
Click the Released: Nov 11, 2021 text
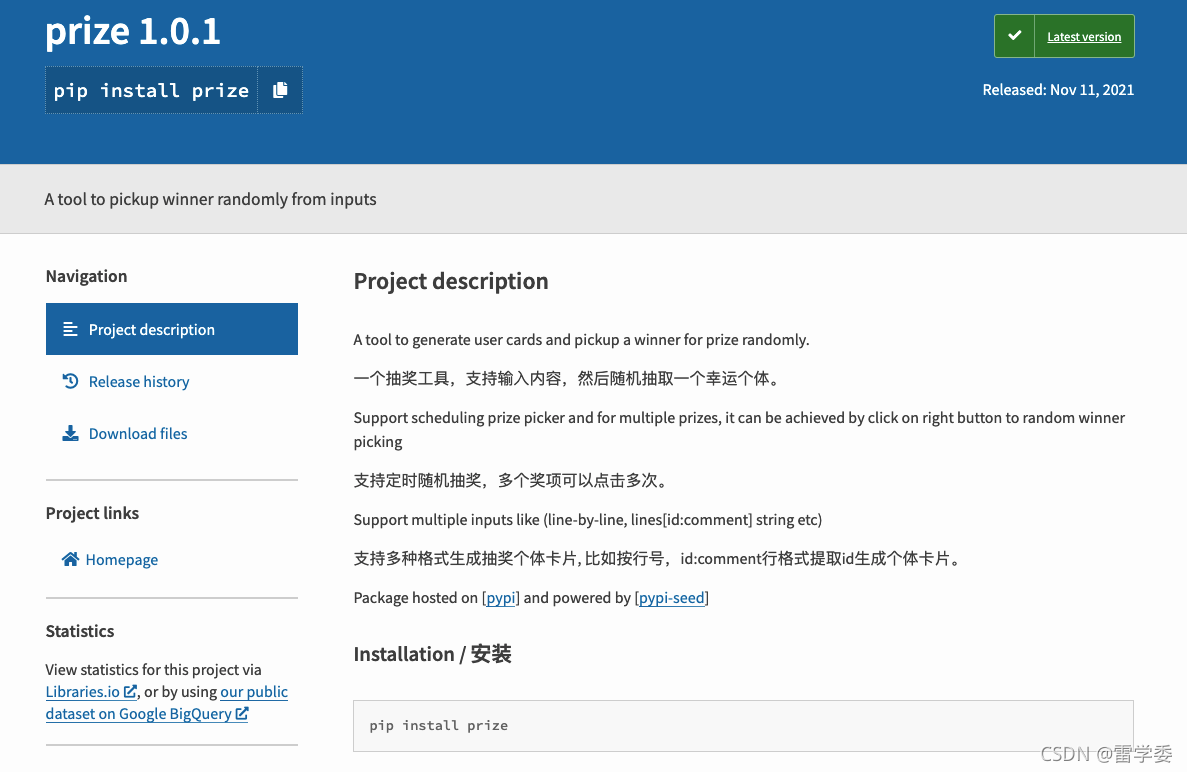pos(1058,89)
